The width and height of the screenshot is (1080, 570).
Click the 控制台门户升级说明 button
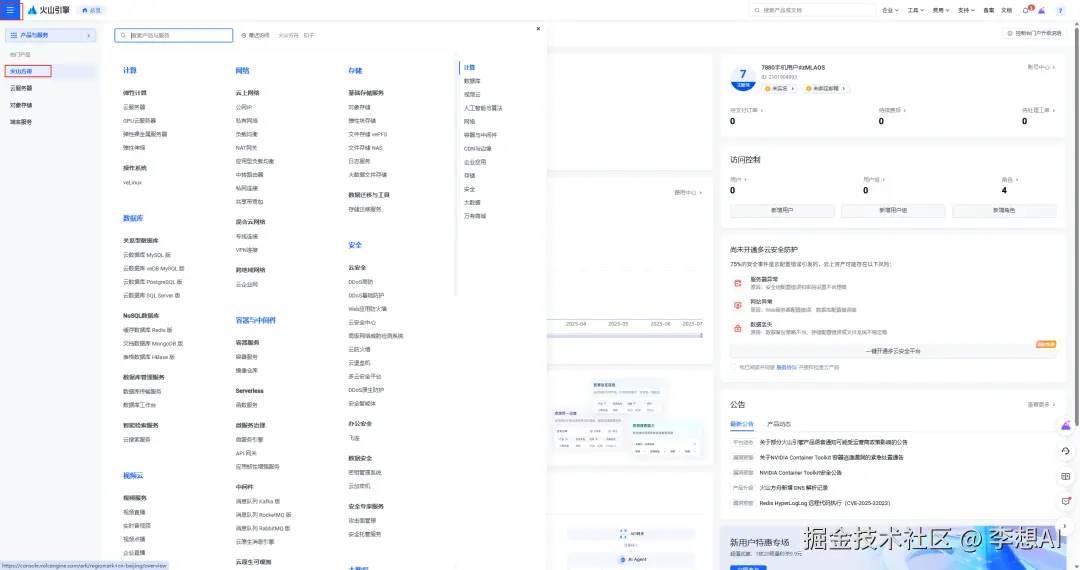[x=1034, y=33]
